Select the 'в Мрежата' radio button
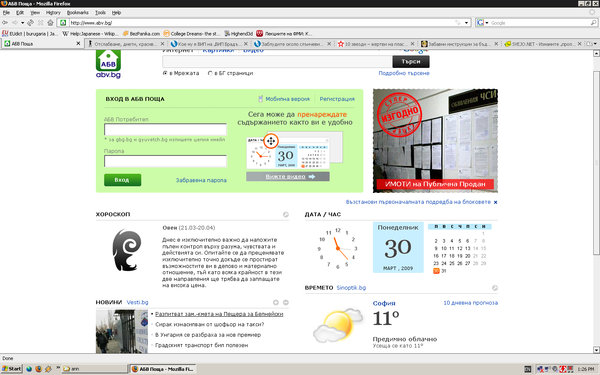Viewport: 600px width, 375px height. coord(165,73)
